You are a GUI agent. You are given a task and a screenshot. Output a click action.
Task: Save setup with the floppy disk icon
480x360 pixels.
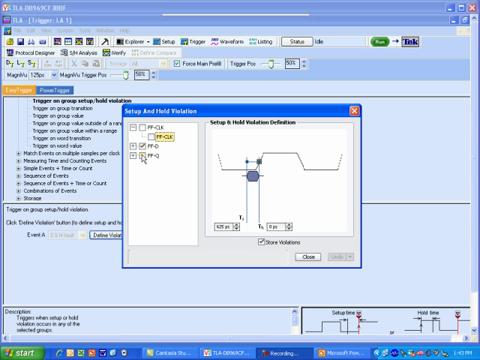pyautogui.click(x=21, y=42)
